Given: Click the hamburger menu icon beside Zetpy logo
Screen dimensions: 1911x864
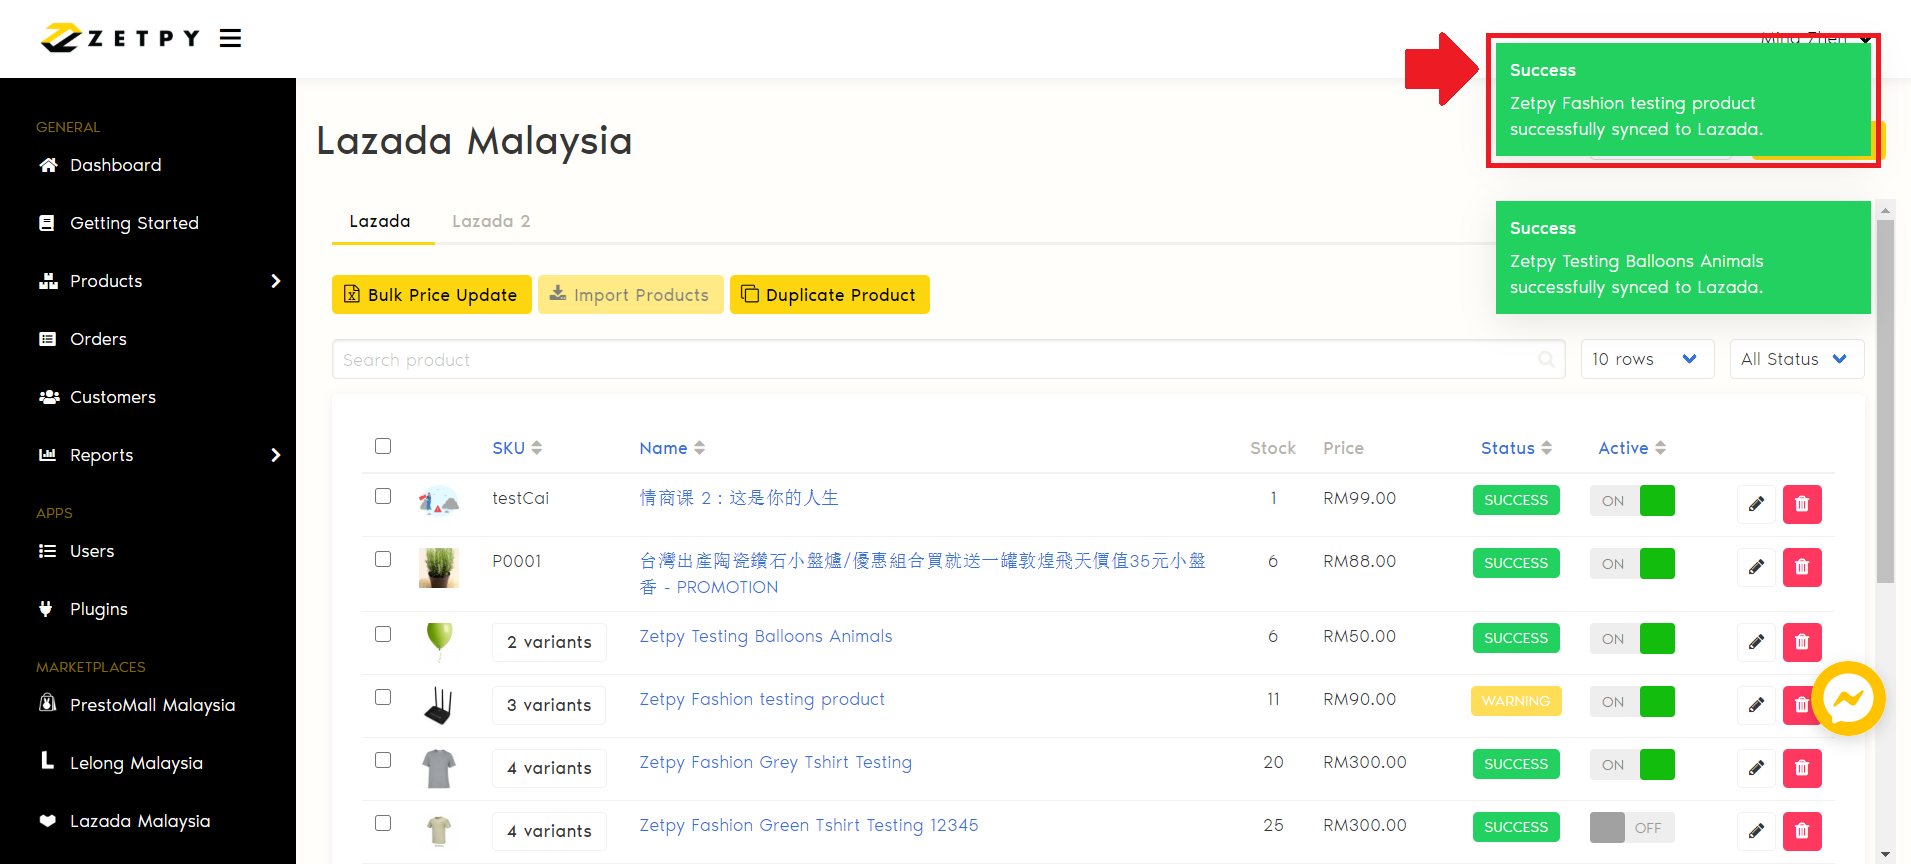Looking at the screenshot, I should [230, 38].
